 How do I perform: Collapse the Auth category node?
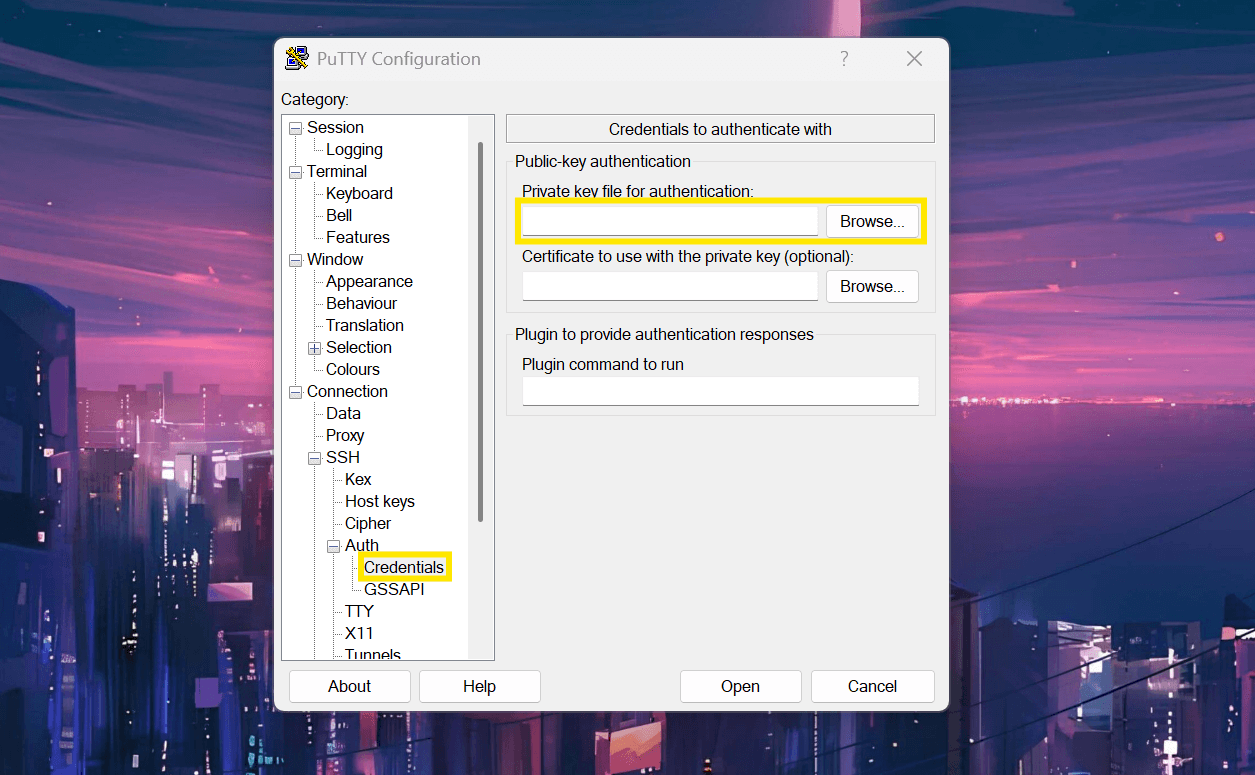pos(333,546)
